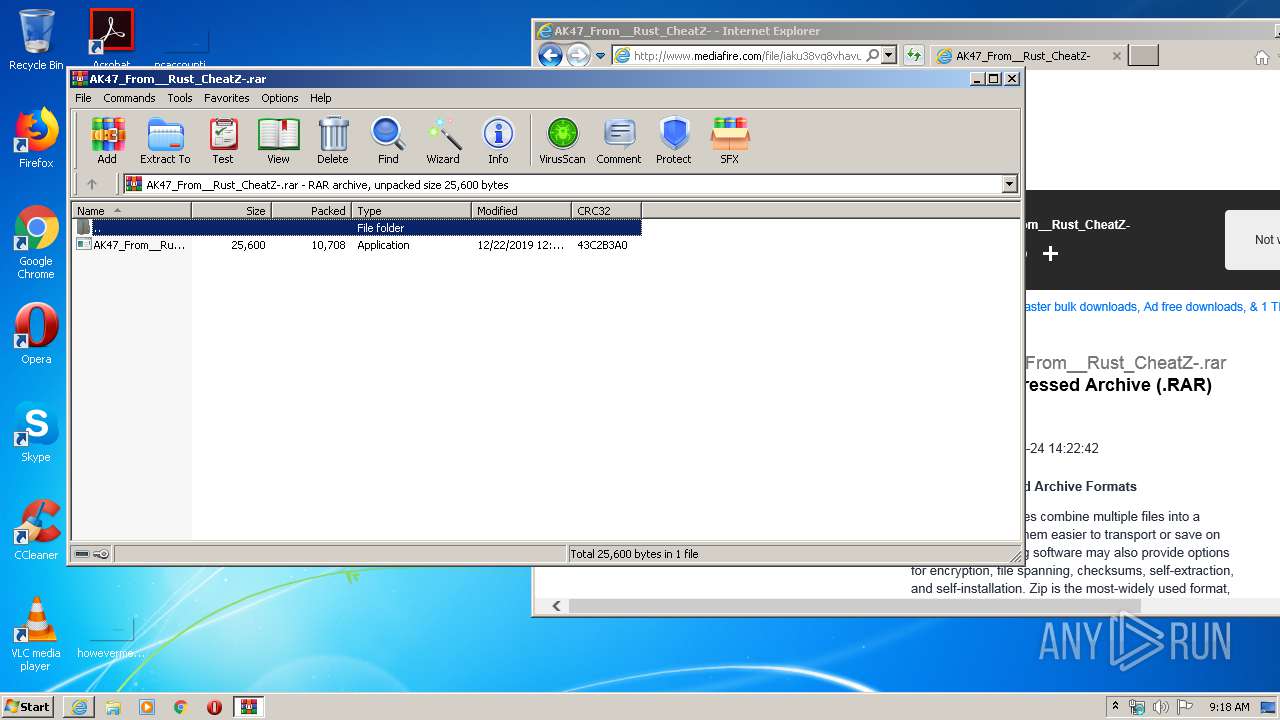This screenshot has width=1280, height=720.
Task: Click the packed size 10,708 cell
Action: (328, 245)
